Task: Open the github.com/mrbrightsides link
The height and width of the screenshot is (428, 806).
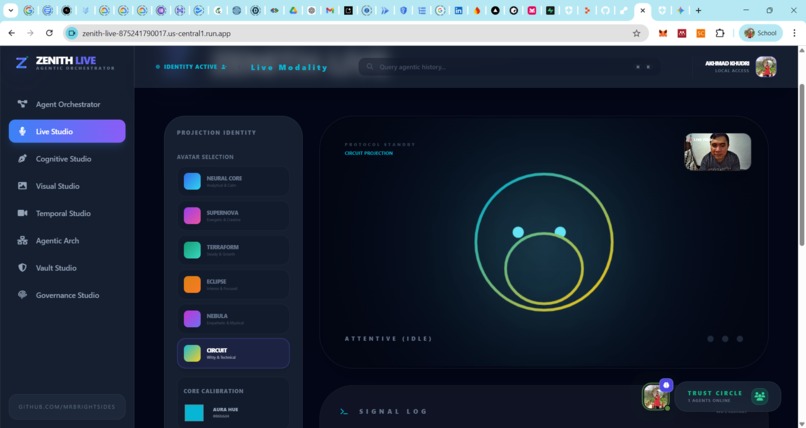Action: click(x=67, y=407)
